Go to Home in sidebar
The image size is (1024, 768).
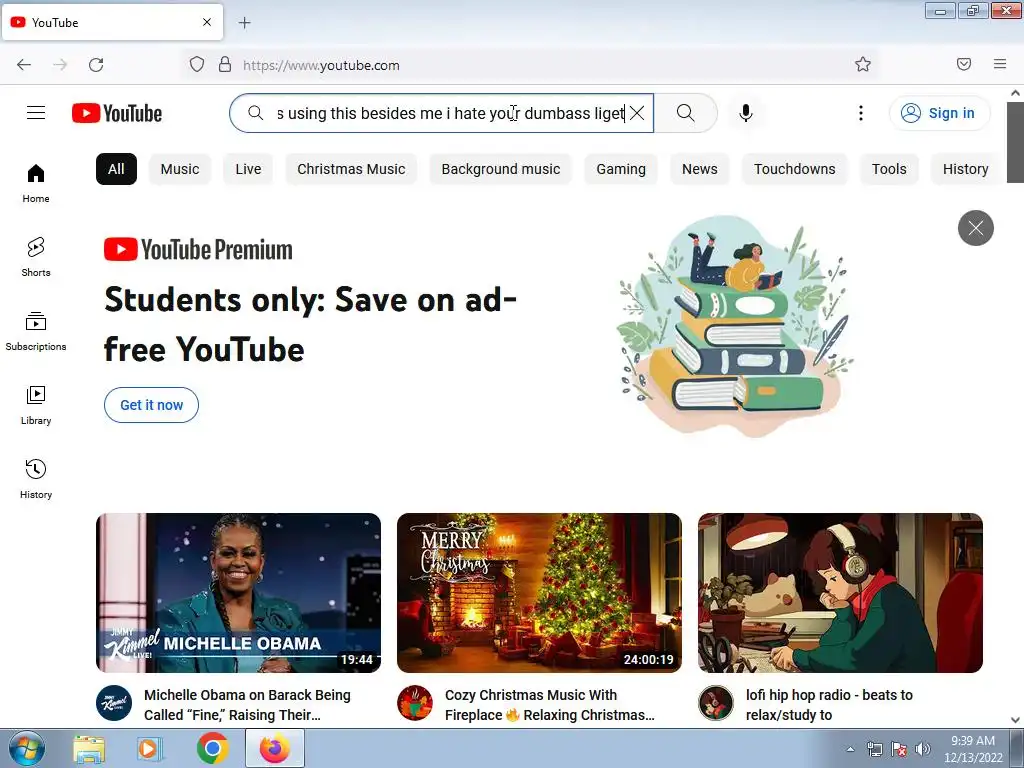(x=36, y=184)
